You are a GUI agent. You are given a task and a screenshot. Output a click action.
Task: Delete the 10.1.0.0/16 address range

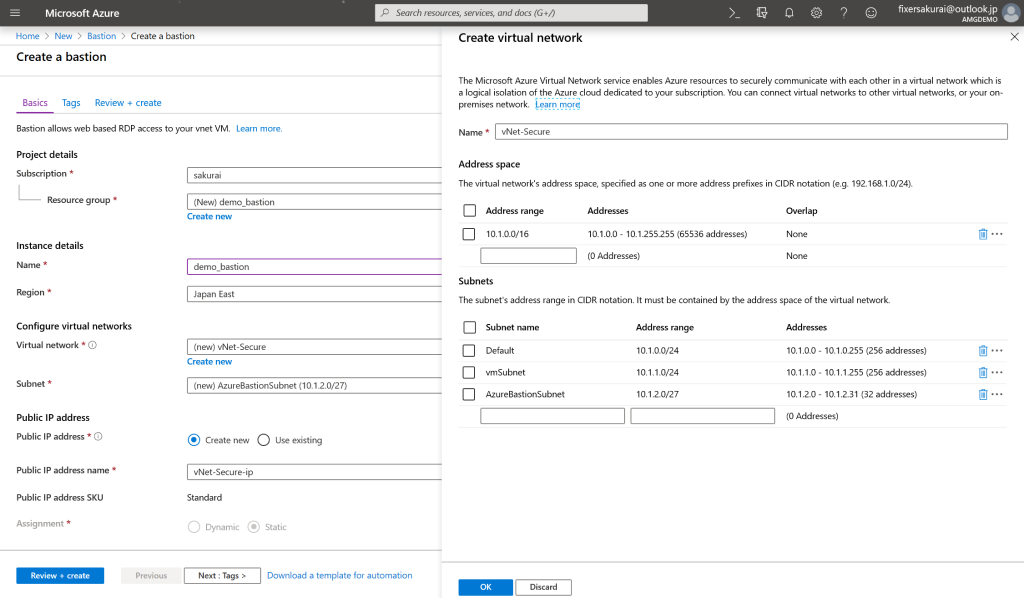point(982,234)
